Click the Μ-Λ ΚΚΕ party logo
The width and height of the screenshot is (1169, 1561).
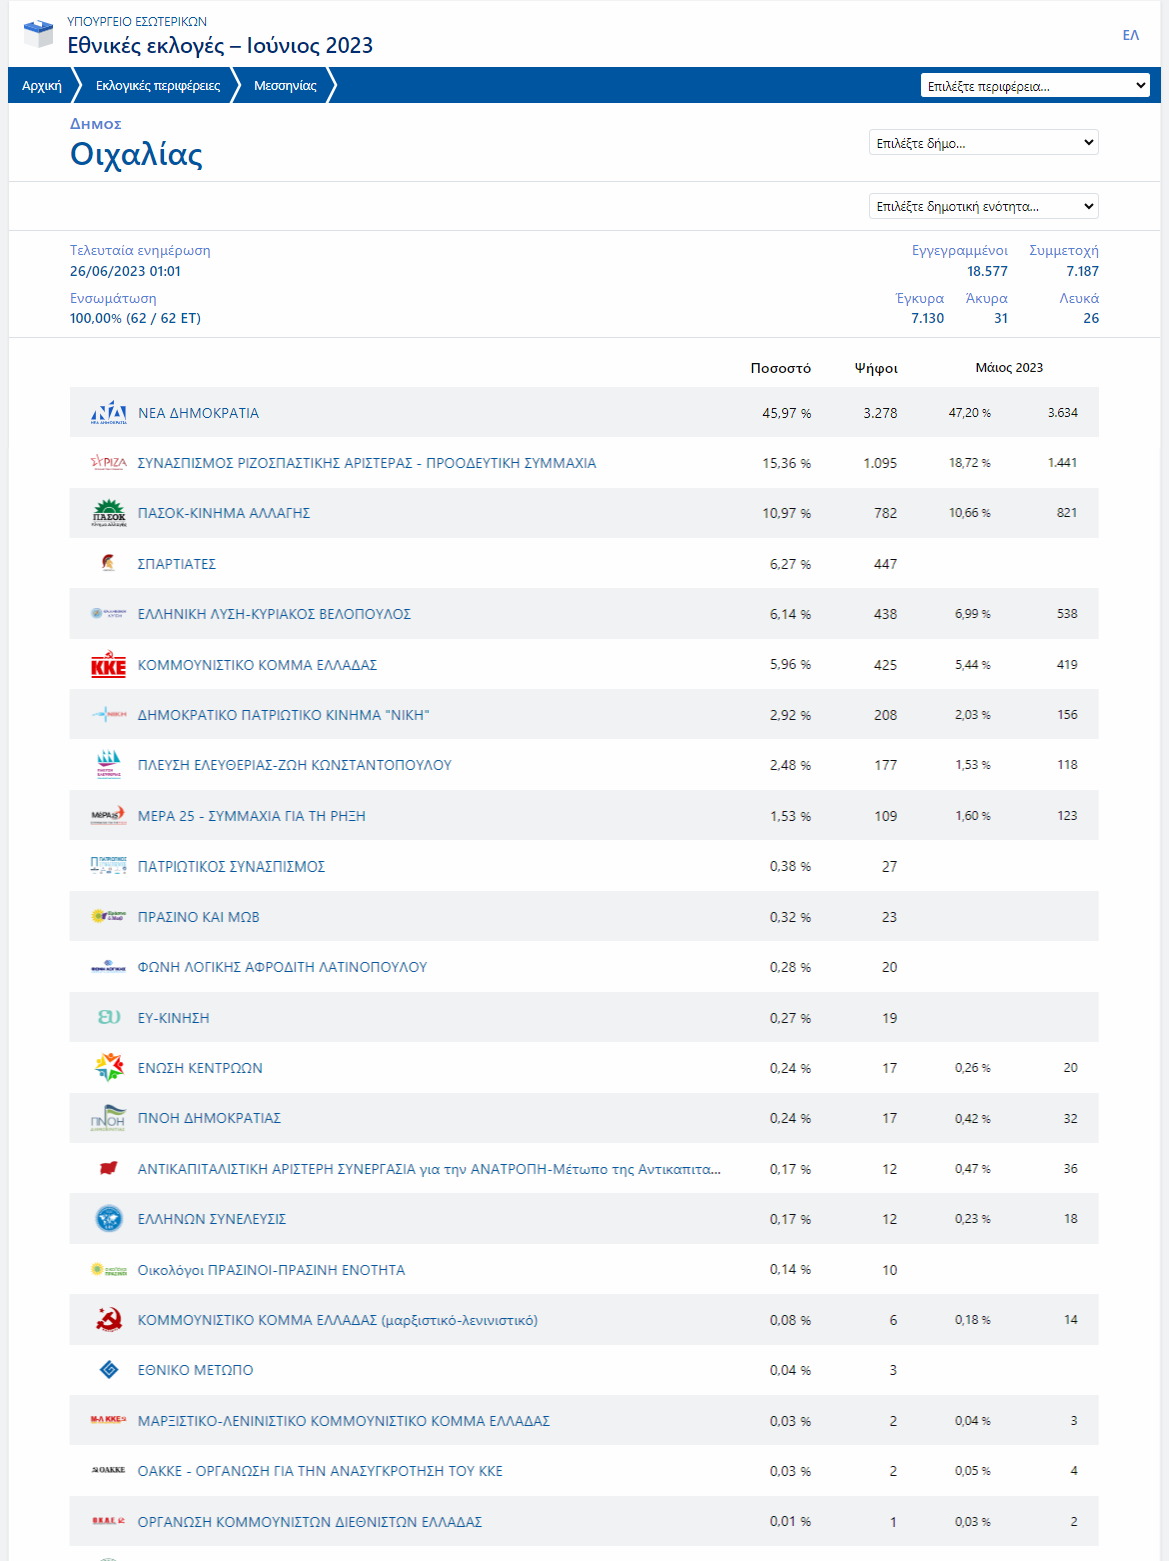(x=109, y=1421)
